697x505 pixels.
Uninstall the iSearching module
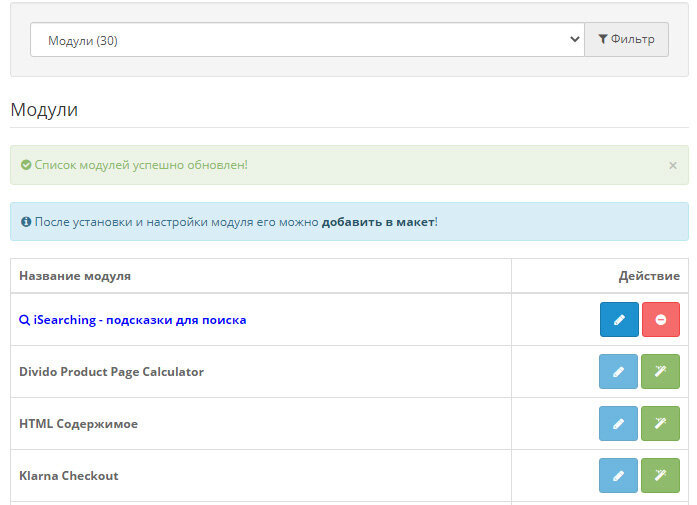pyautogui.click(x=660, y=320)
